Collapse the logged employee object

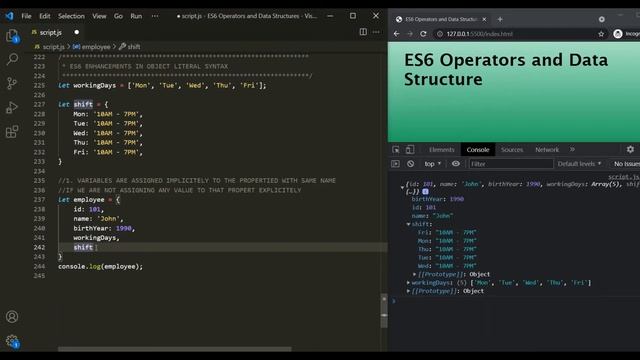click(402, 188)
